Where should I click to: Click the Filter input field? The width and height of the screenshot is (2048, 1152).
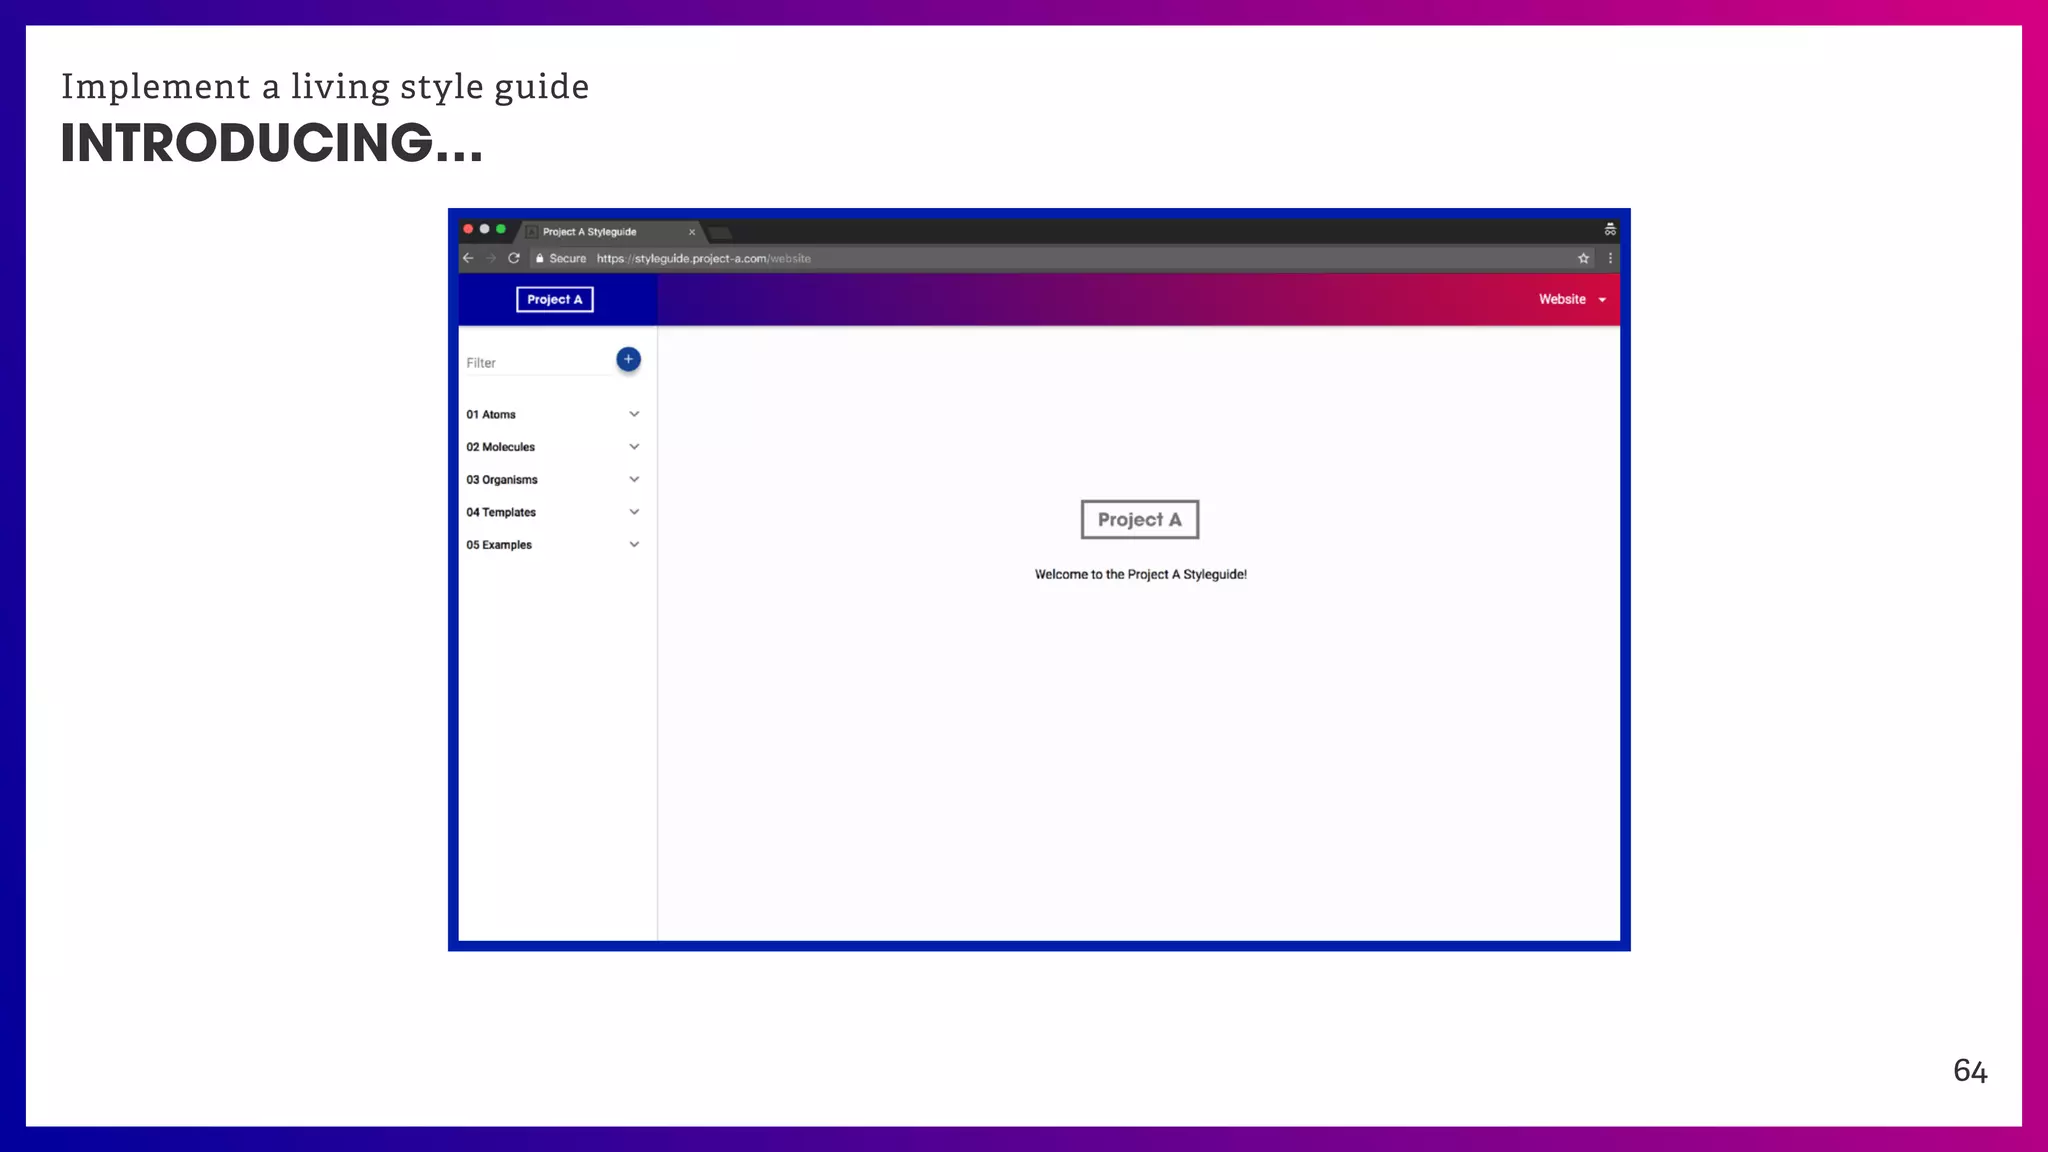(x=538, y=363)
